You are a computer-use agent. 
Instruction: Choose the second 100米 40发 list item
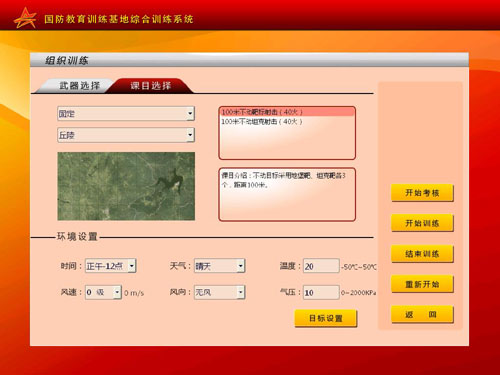click(287, 122)
